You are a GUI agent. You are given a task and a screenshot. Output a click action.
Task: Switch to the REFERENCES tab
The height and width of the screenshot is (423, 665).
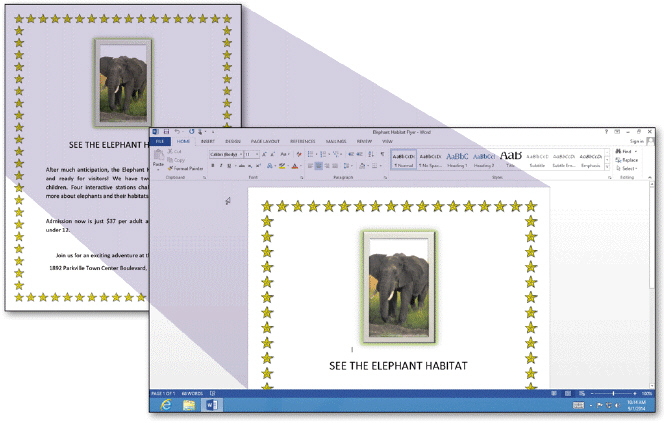tap(302, 141)
